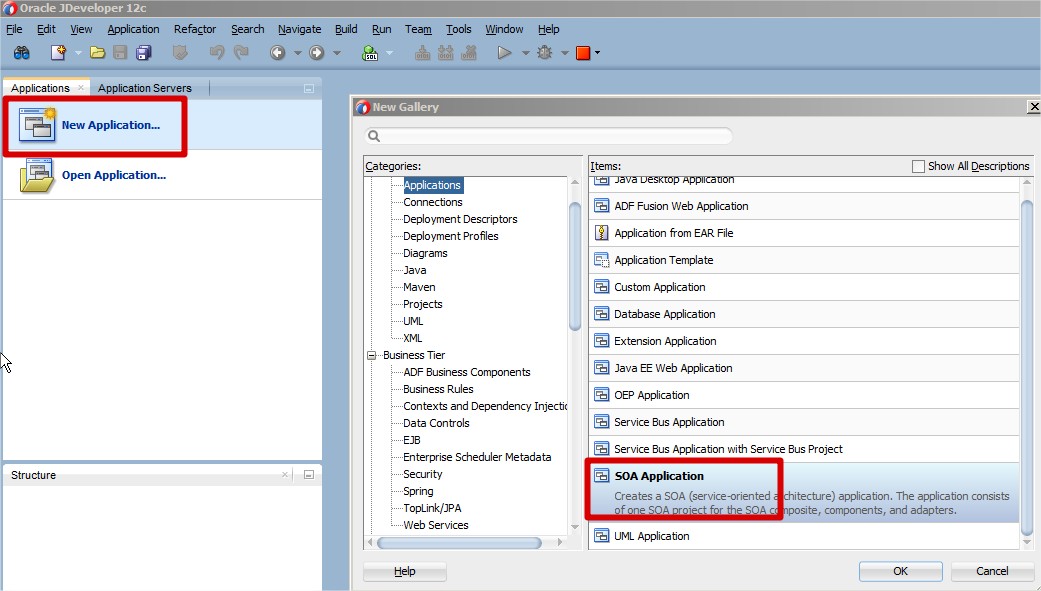Click the Open Application link
Image resolution: width=1041 pixels, height=591 pixels.
(x=113, y=175)
